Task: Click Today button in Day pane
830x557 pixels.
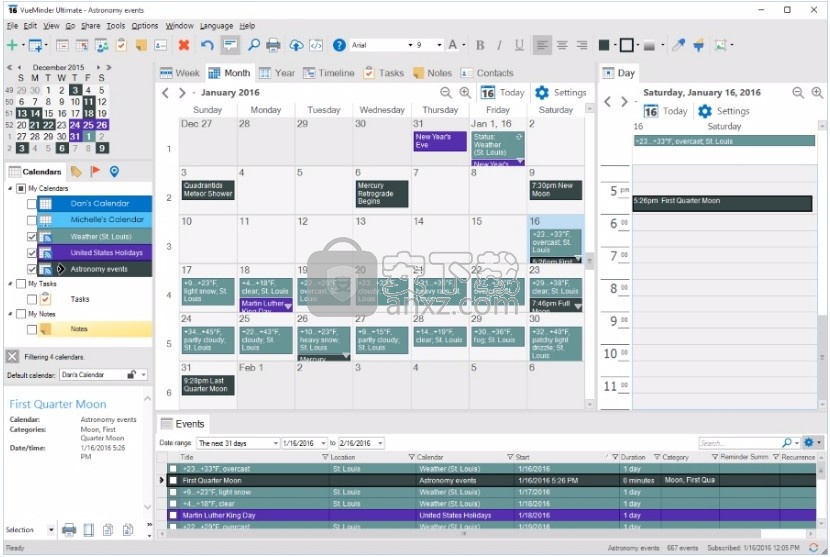Action: click(665, 111)
